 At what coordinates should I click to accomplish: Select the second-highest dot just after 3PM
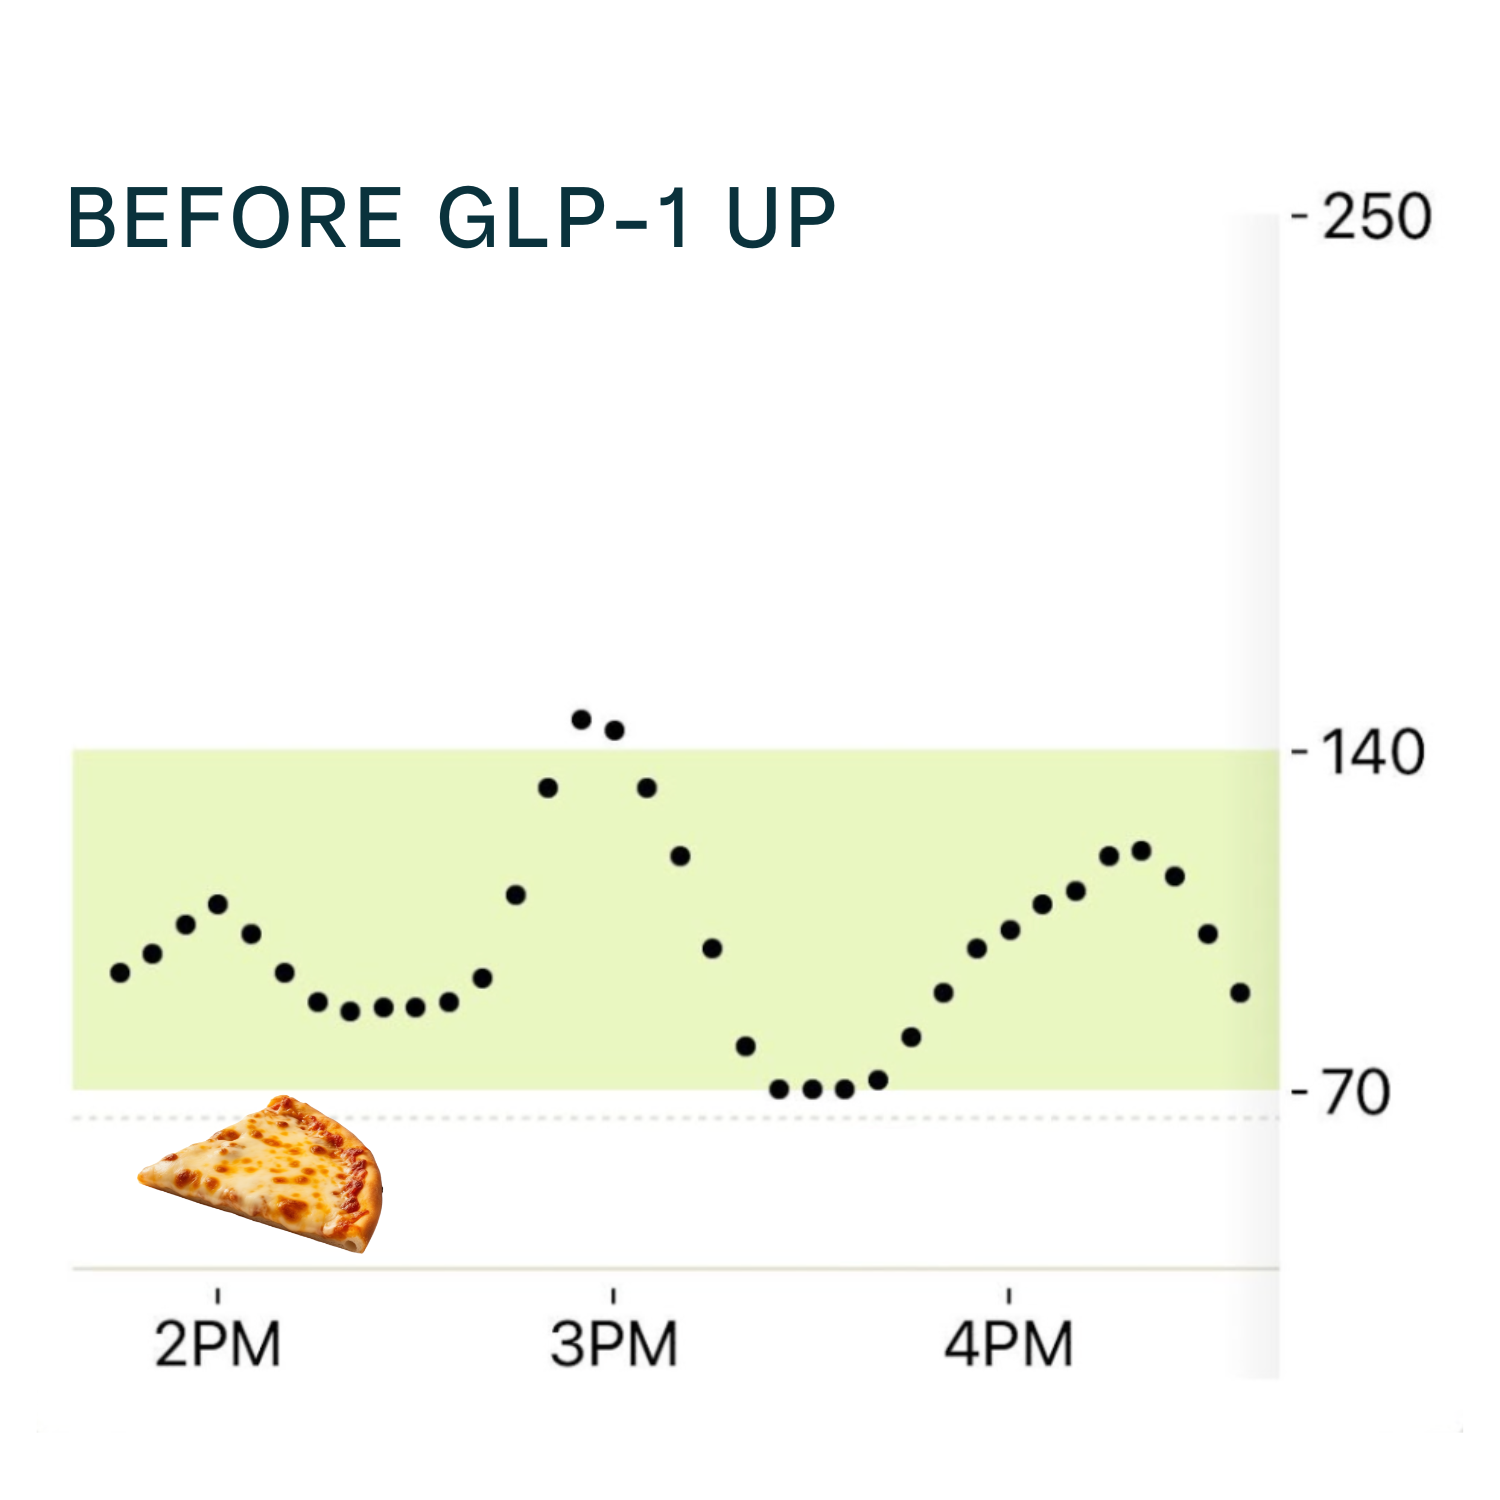point(614,730)
